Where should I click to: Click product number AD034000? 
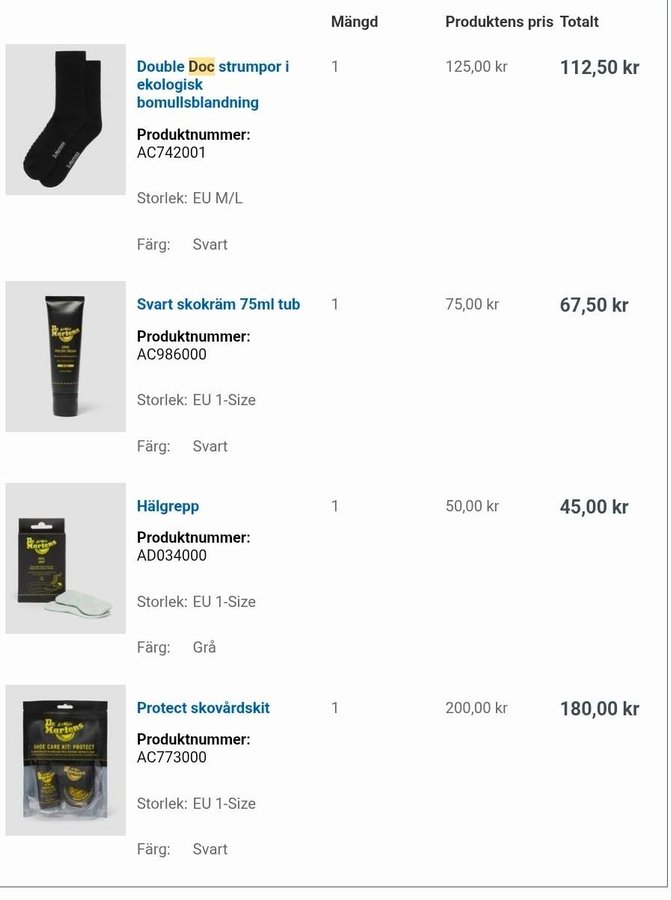(x=171, y=555)
